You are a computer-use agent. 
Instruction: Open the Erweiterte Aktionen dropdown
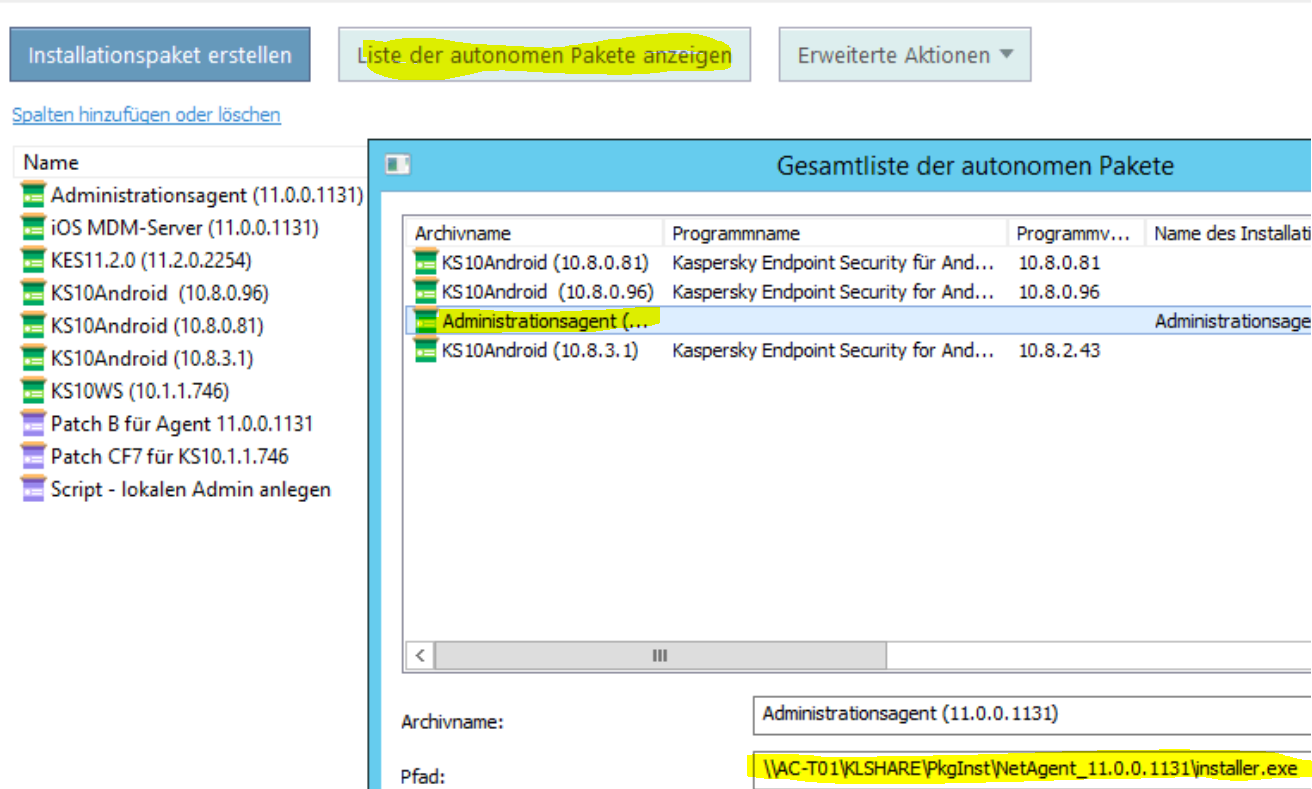tap(904, 55)
